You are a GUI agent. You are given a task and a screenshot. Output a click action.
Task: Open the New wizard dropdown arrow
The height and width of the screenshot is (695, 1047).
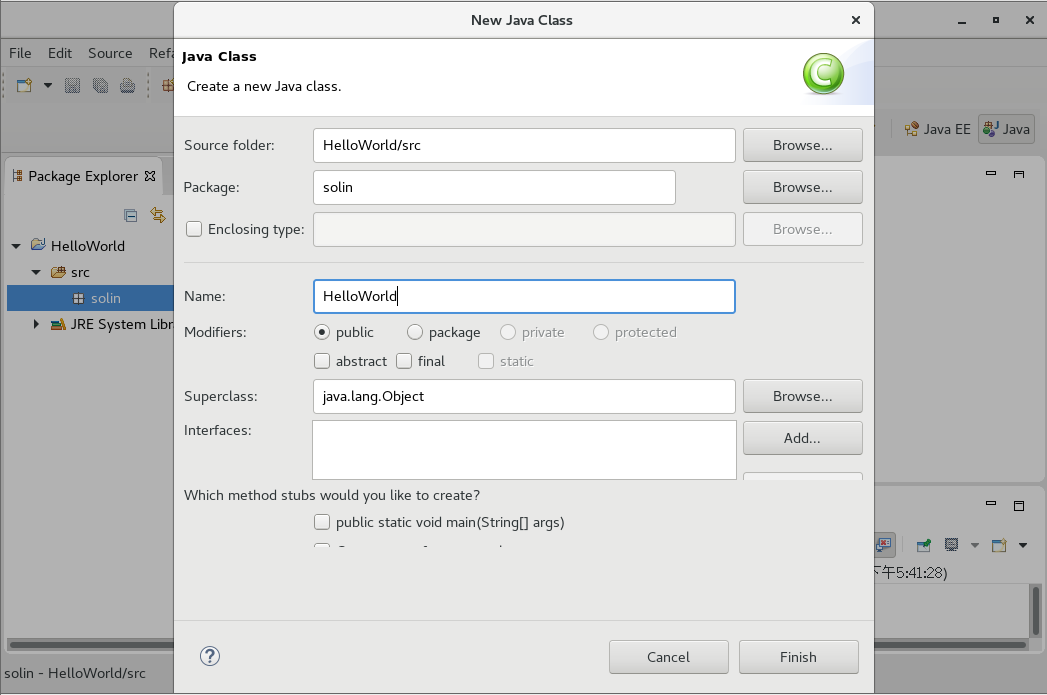(x=47, y=86)
